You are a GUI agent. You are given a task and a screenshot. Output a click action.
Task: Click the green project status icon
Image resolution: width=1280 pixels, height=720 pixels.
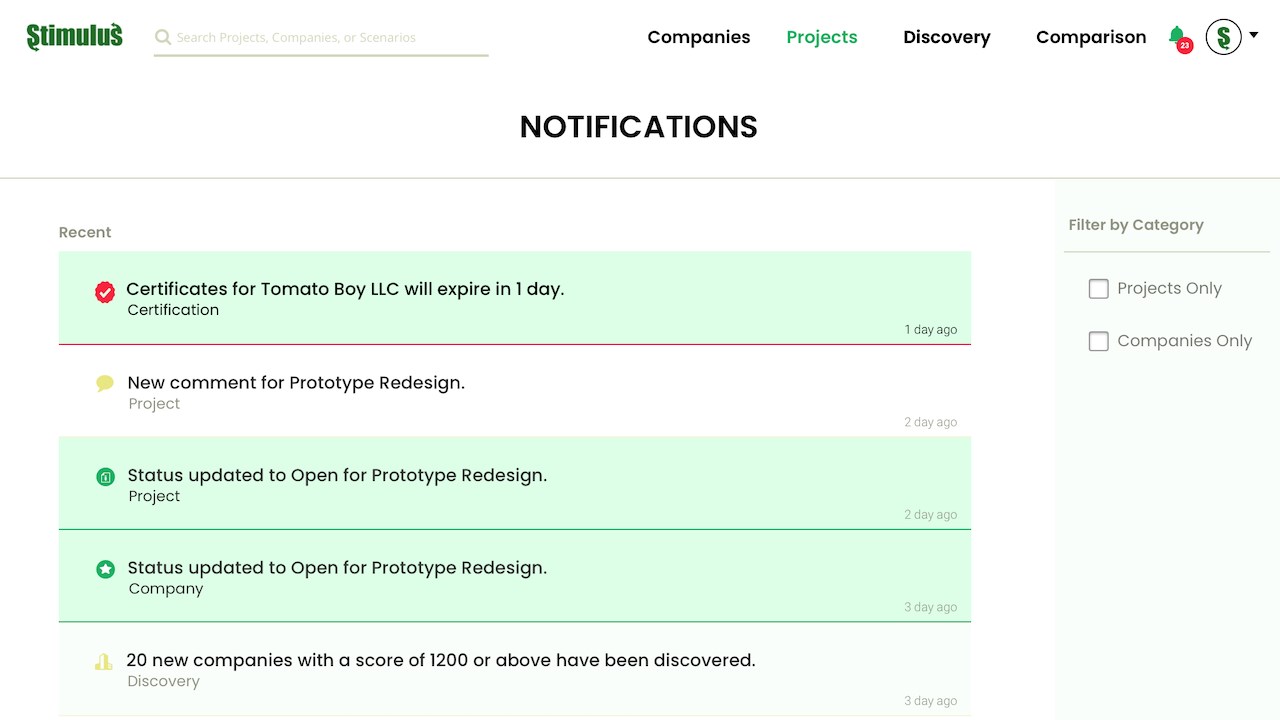click(x=105, y=477)
